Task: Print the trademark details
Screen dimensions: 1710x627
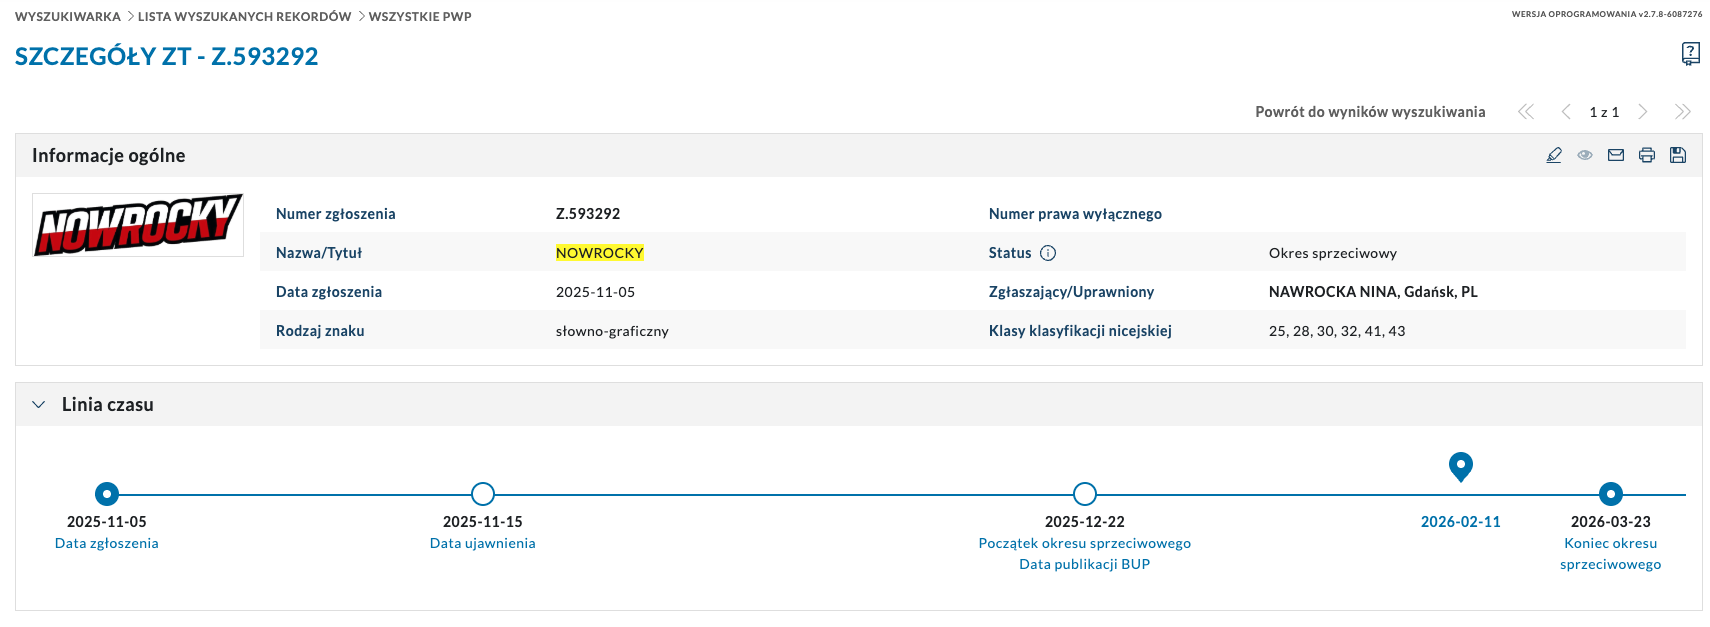Action: click(1647, 155)
